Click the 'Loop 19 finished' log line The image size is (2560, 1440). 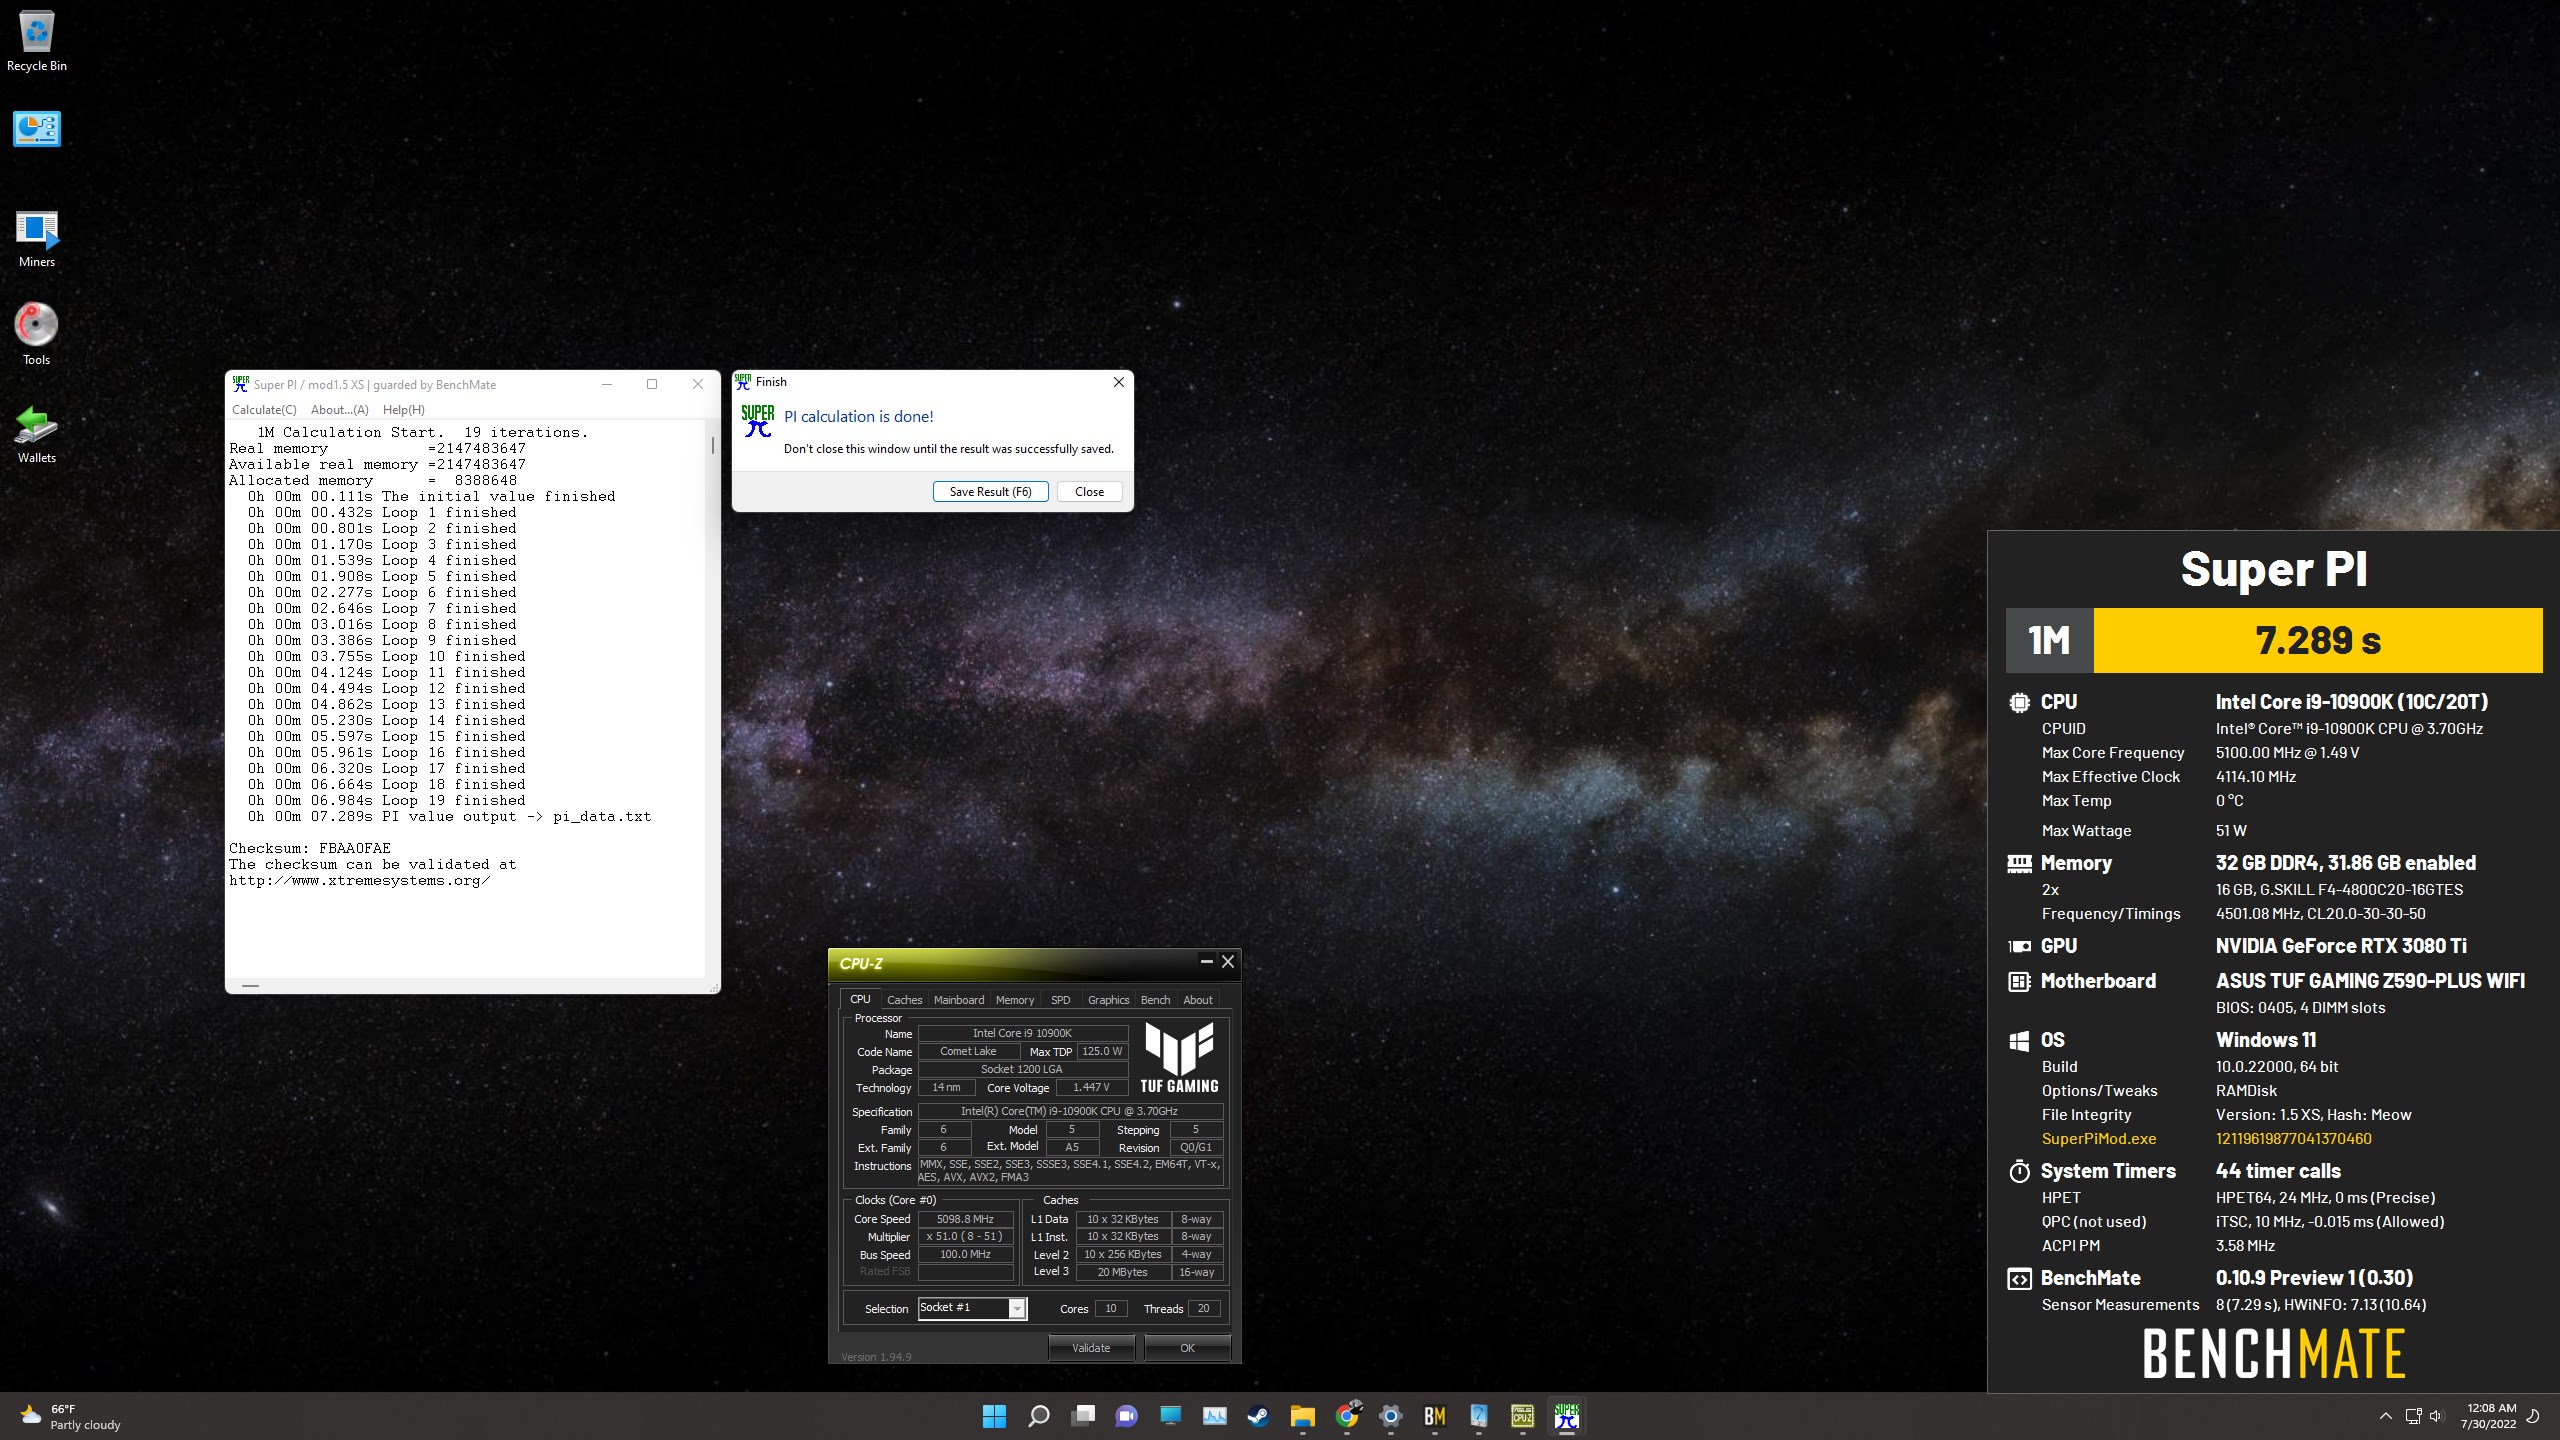pos(386,800)
